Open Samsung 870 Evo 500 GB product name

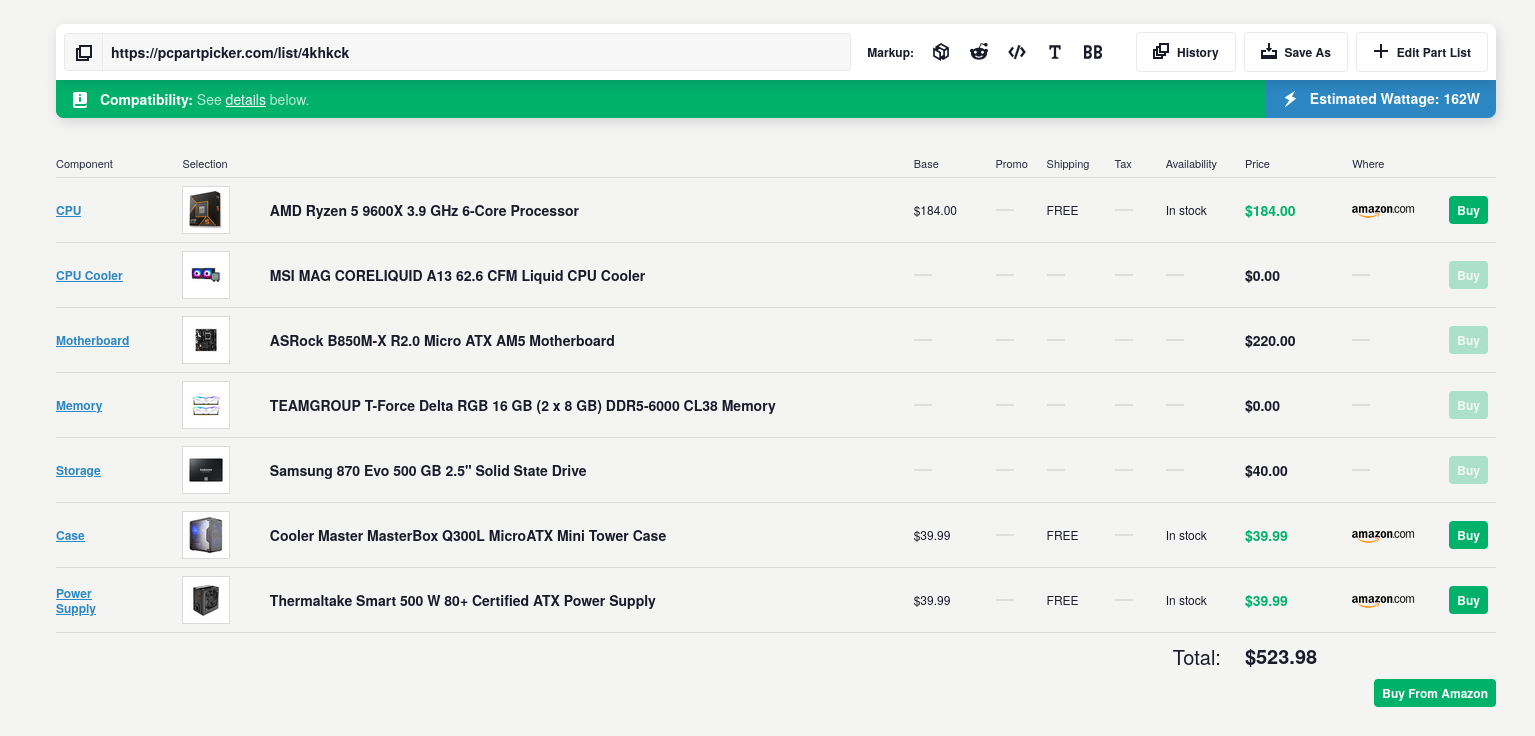(428, 471)
